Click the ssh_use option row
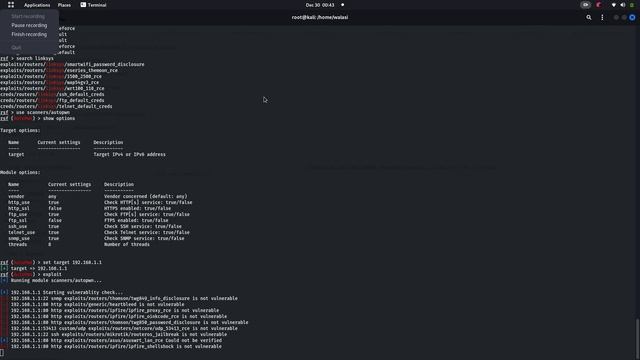The image size is (640, 360). click(x=95, y=226)
